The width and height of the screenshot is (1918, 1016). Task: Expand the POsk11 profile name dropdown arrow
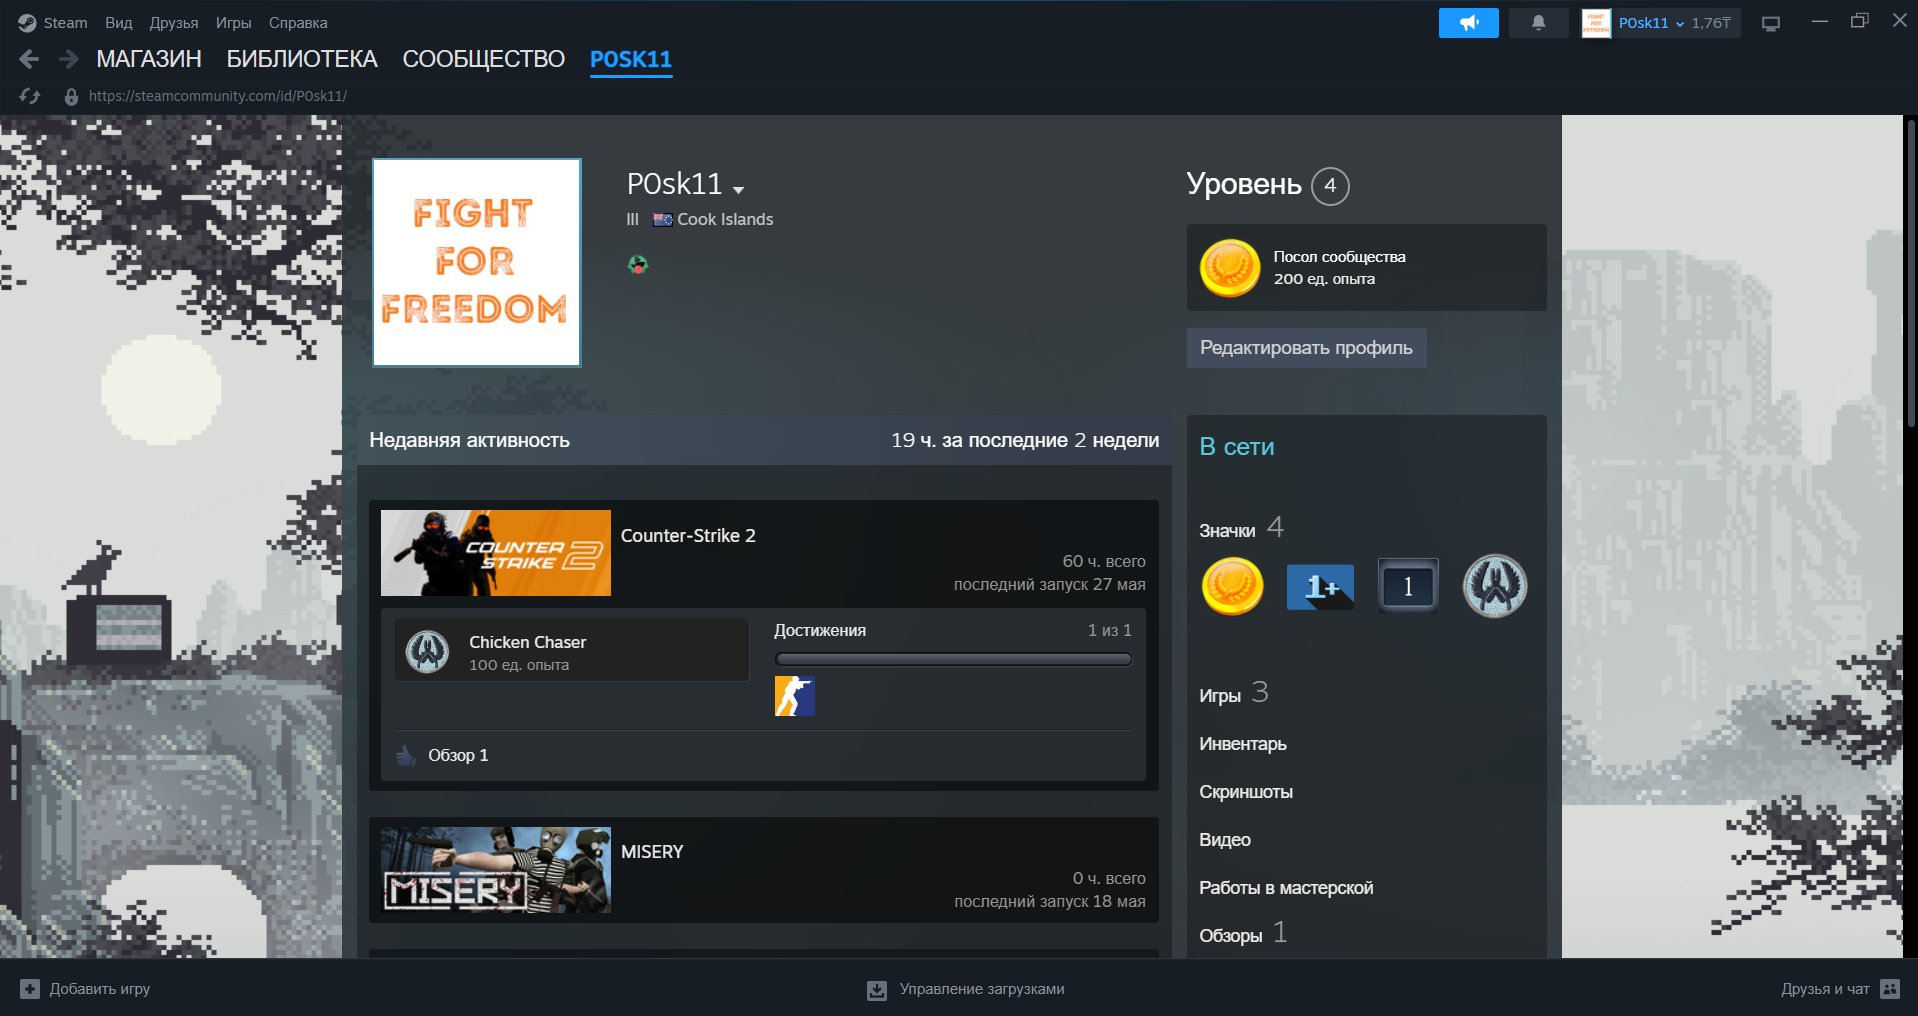tap(738, 189)
